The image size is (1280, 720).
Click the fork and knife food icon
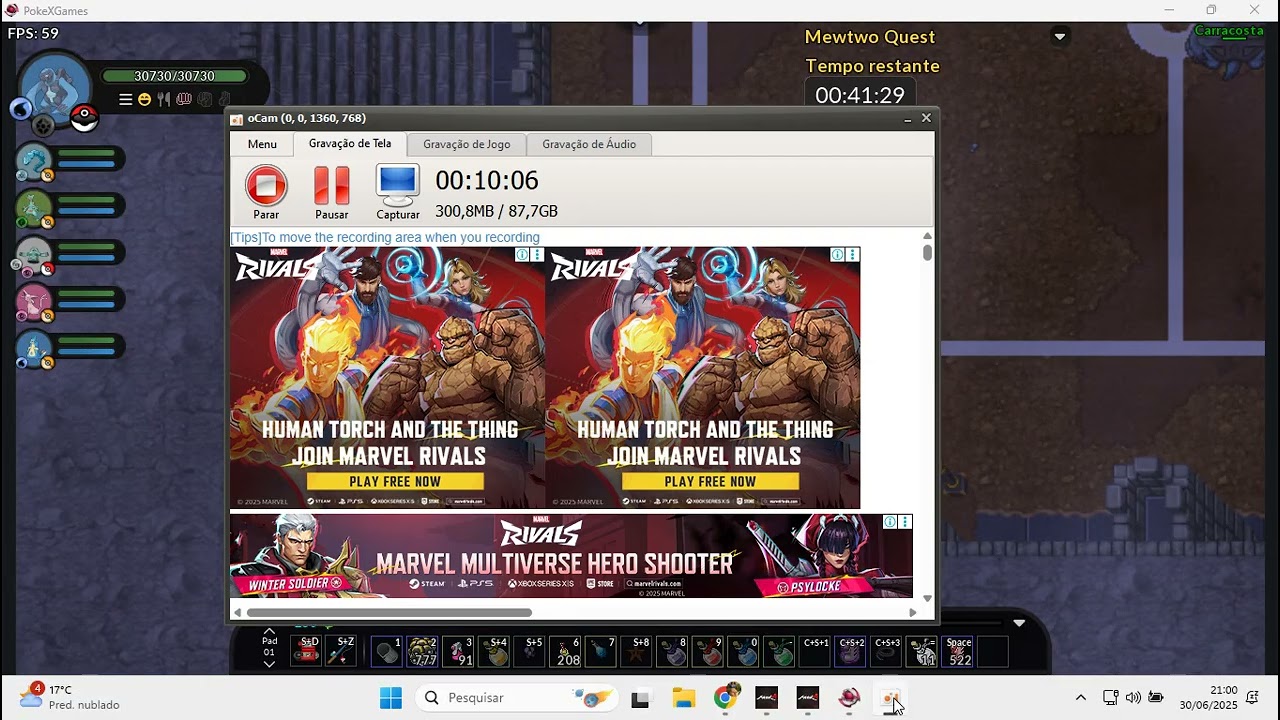pyautogui.click(x=164, y=99)
